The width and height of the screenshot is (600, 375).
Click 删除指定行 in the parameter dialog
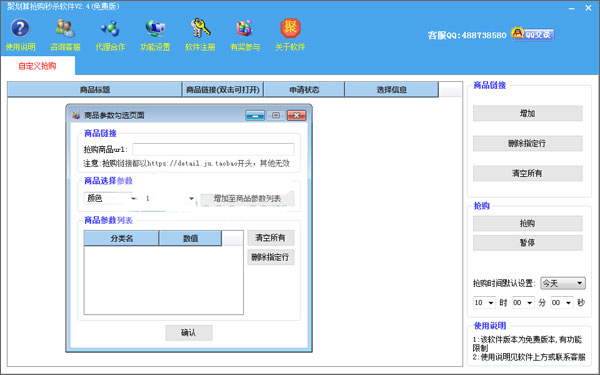271,257
